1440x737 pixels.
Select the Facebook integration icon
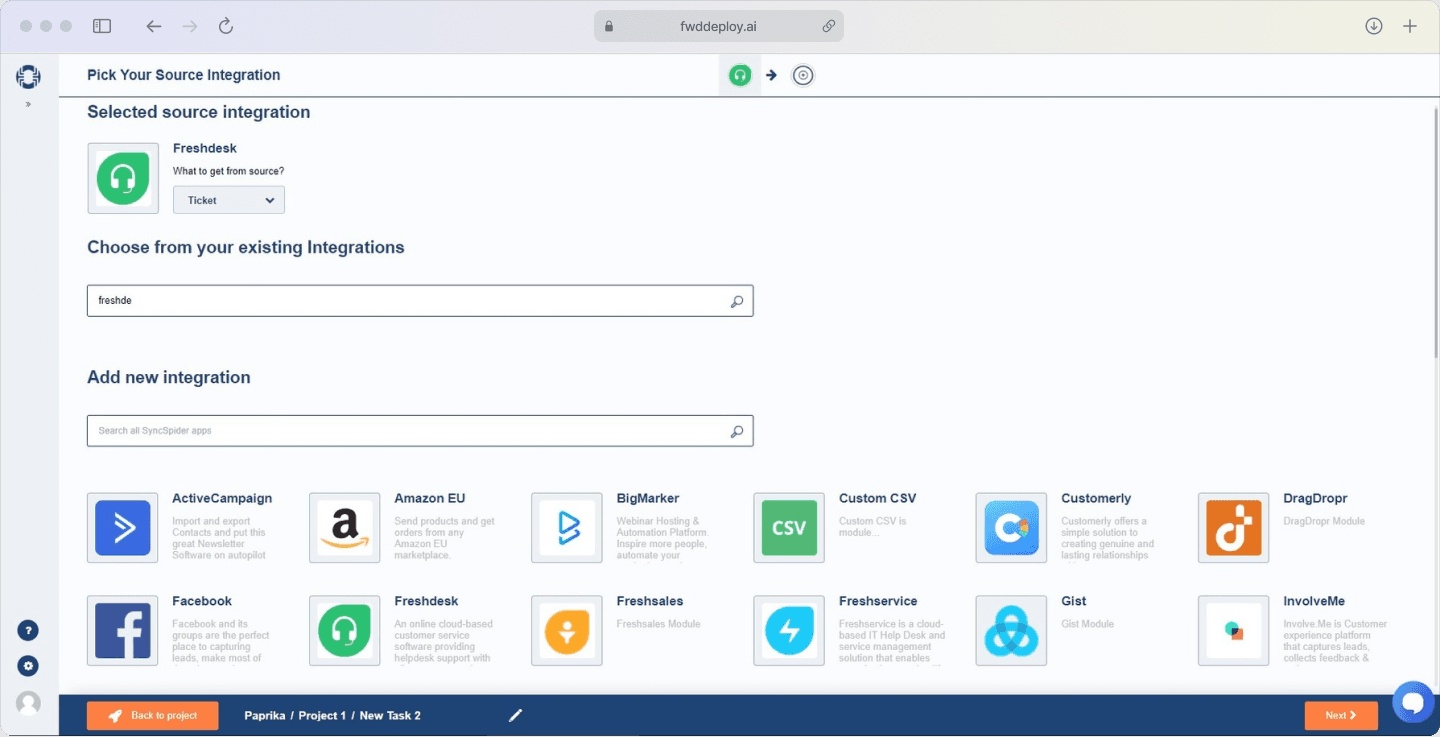coord(123,631)
